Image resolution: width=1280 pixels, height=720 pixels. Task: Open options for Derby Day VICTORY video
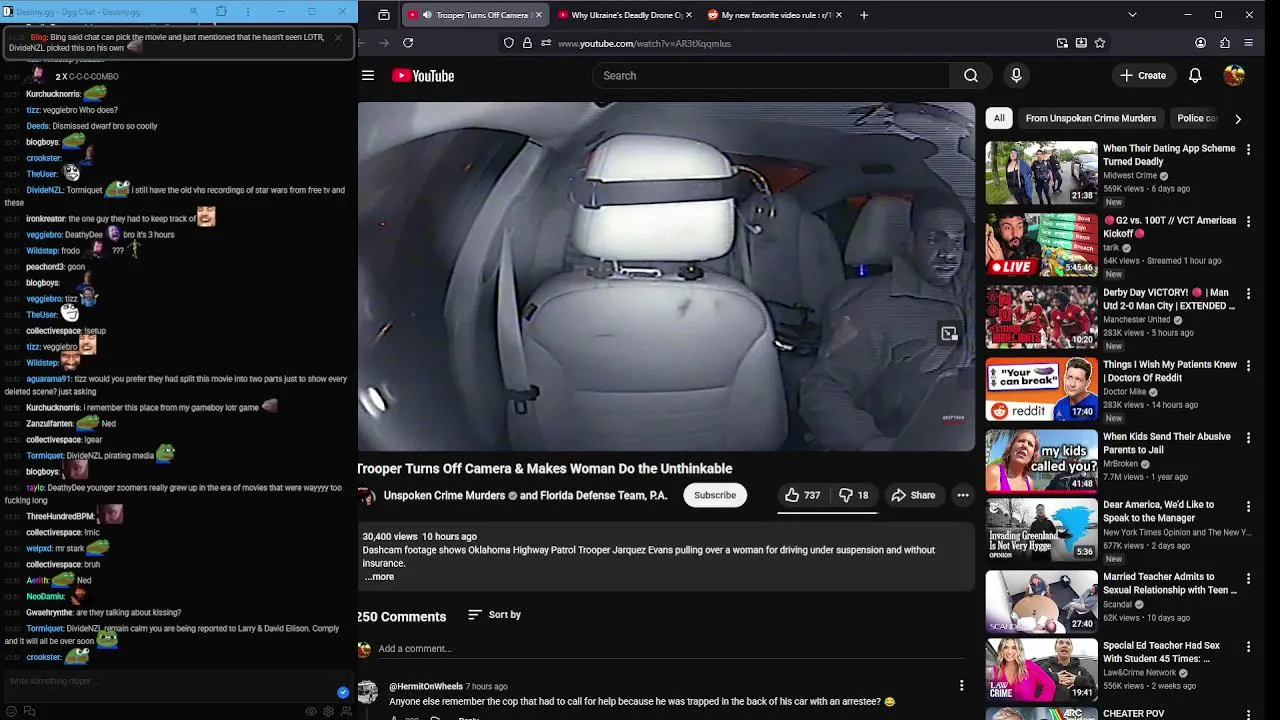(1248, 293)
